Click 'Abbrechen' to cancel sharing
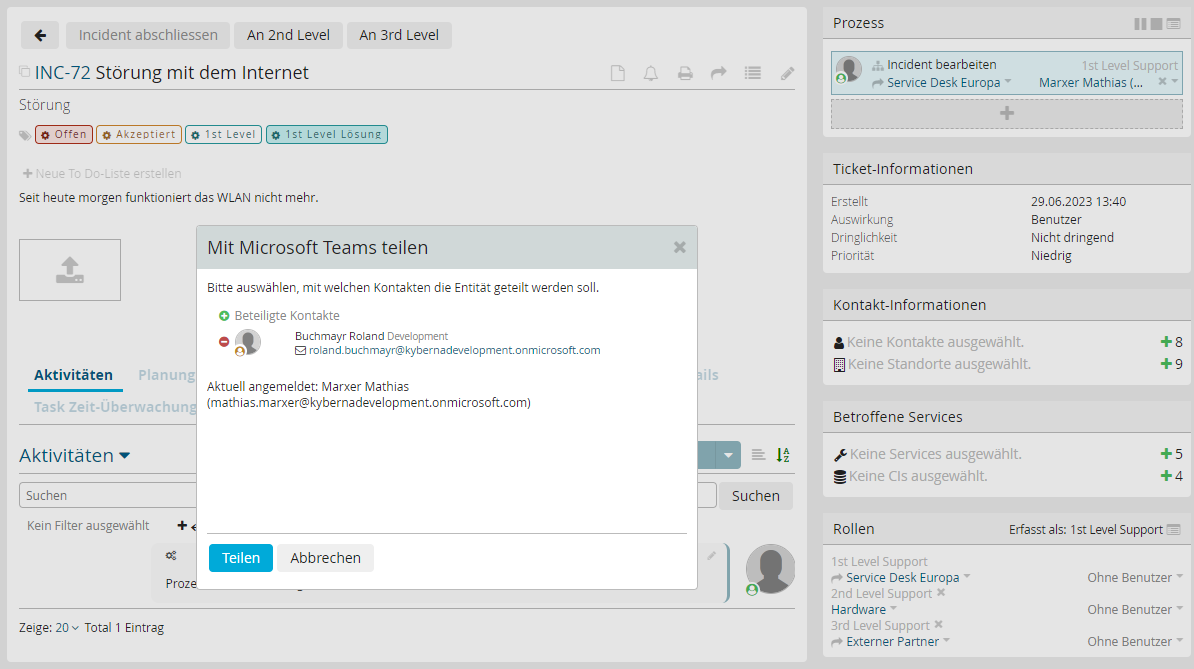This screenshot has height=669, width=1194. [x=325, y=558]
